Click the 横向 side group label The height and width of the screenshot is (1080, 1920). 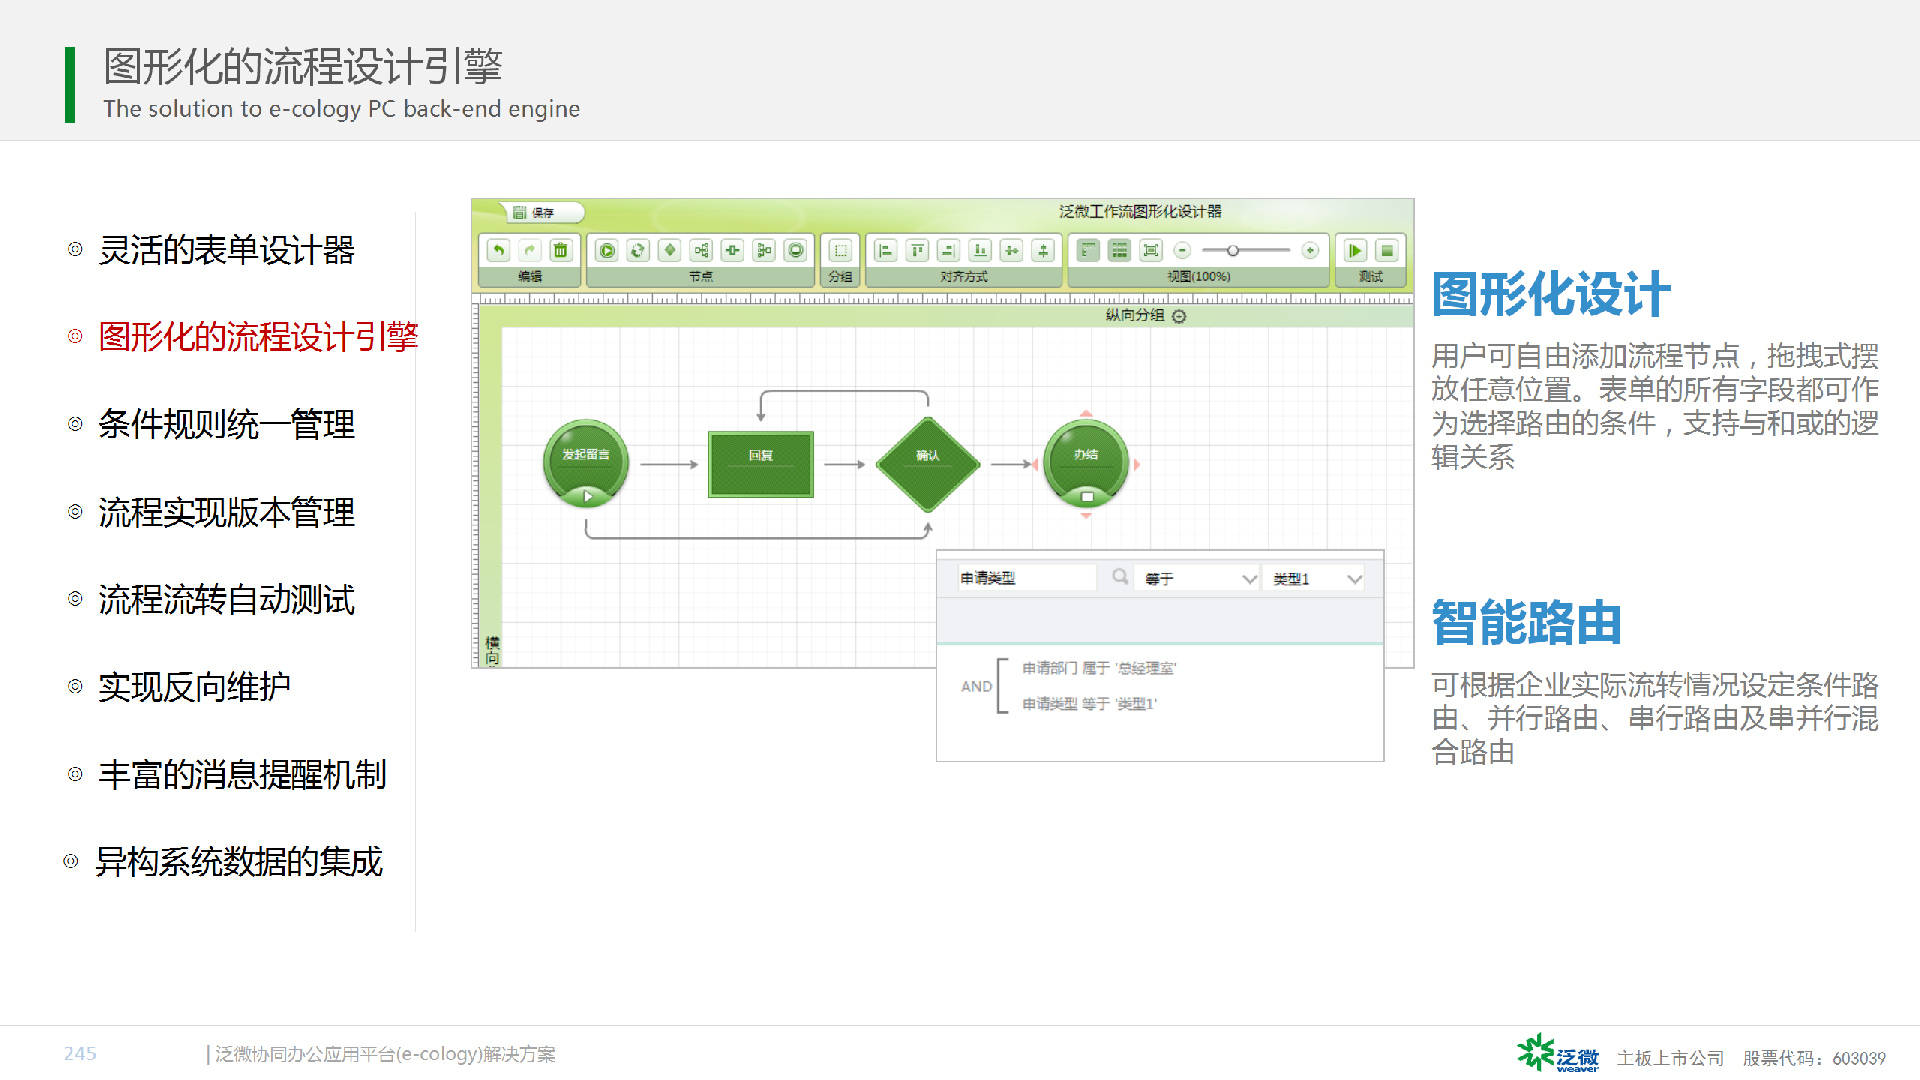(492, 650)
